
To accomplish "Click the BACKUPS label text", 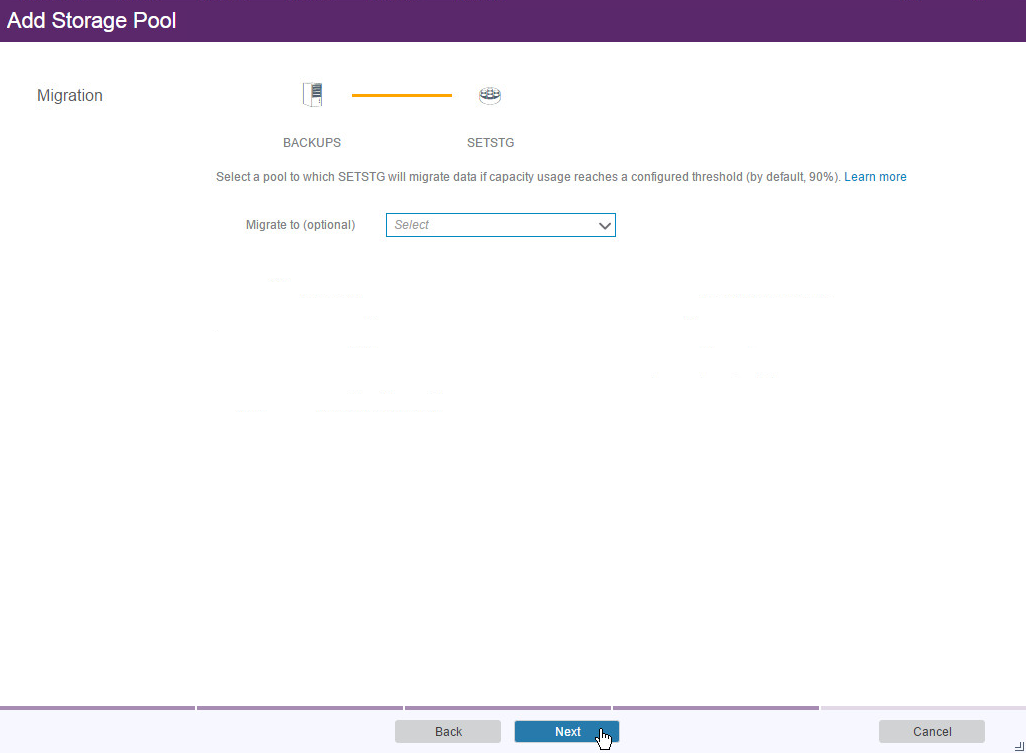I will tap(312, 143).
